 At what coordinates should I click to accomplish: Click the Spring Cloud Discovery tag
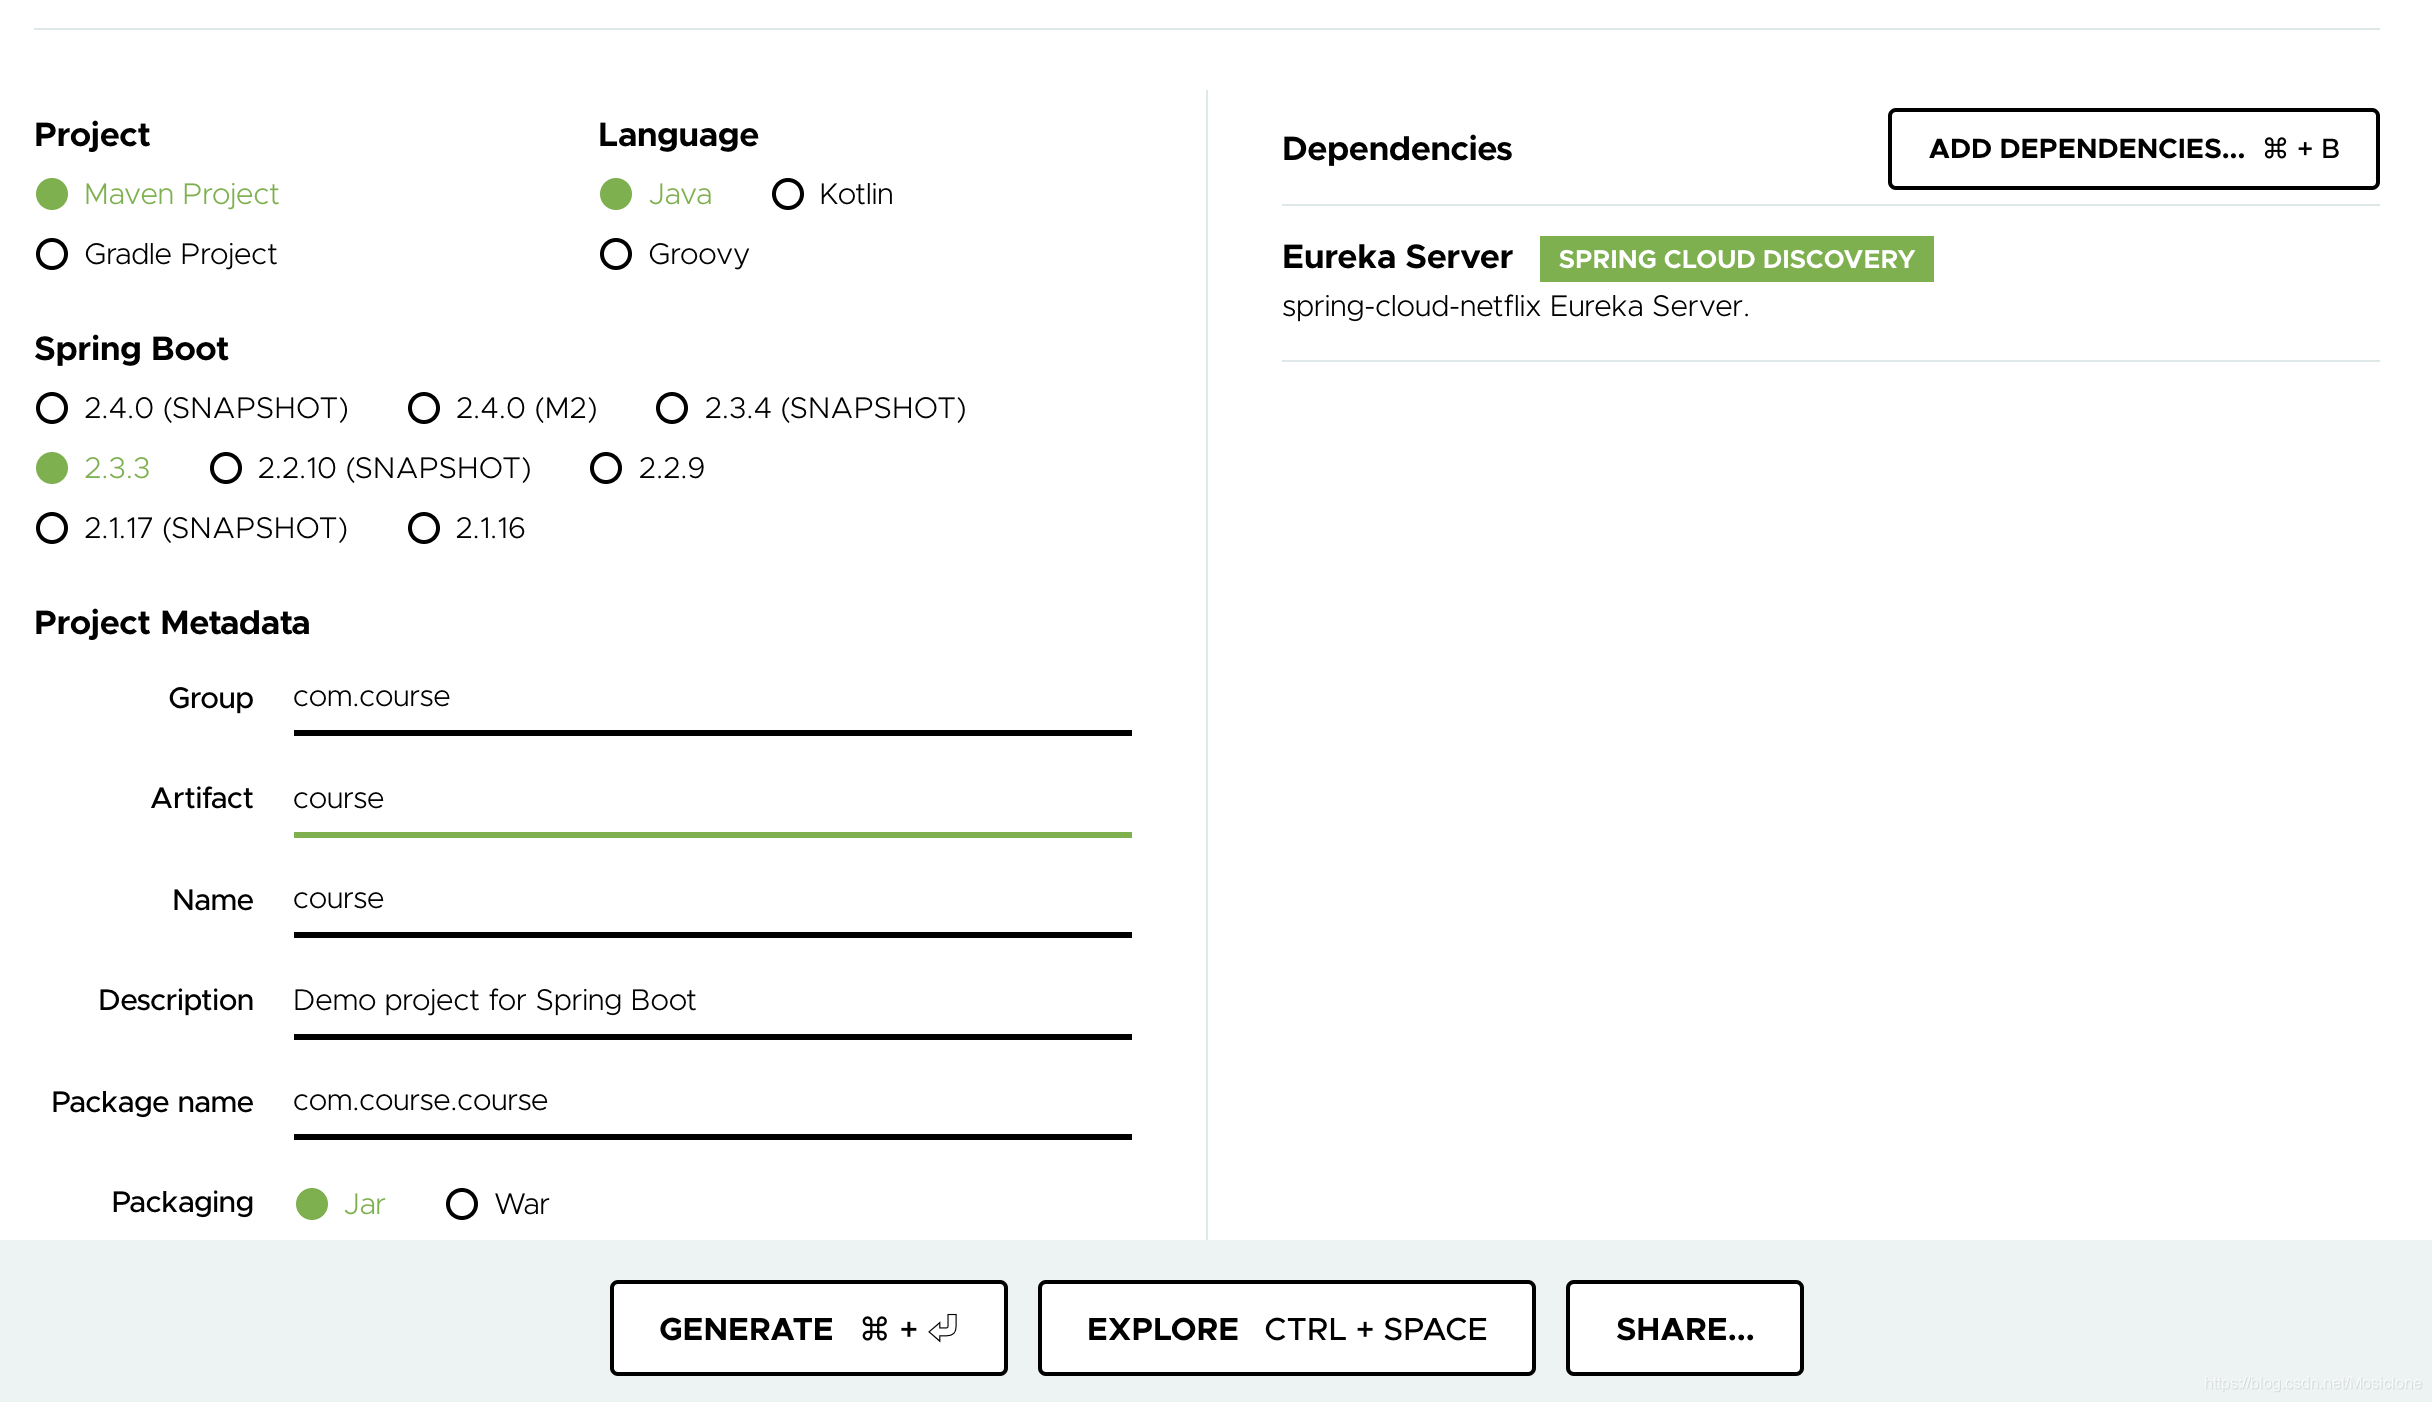pos(1736,259)
